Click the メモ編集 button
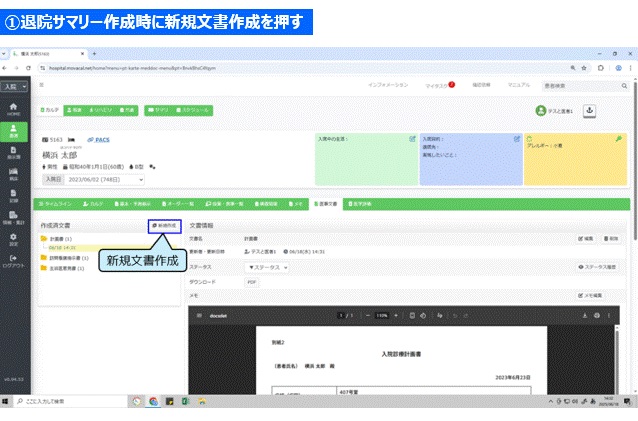638x421 pixels. [590, 296]
